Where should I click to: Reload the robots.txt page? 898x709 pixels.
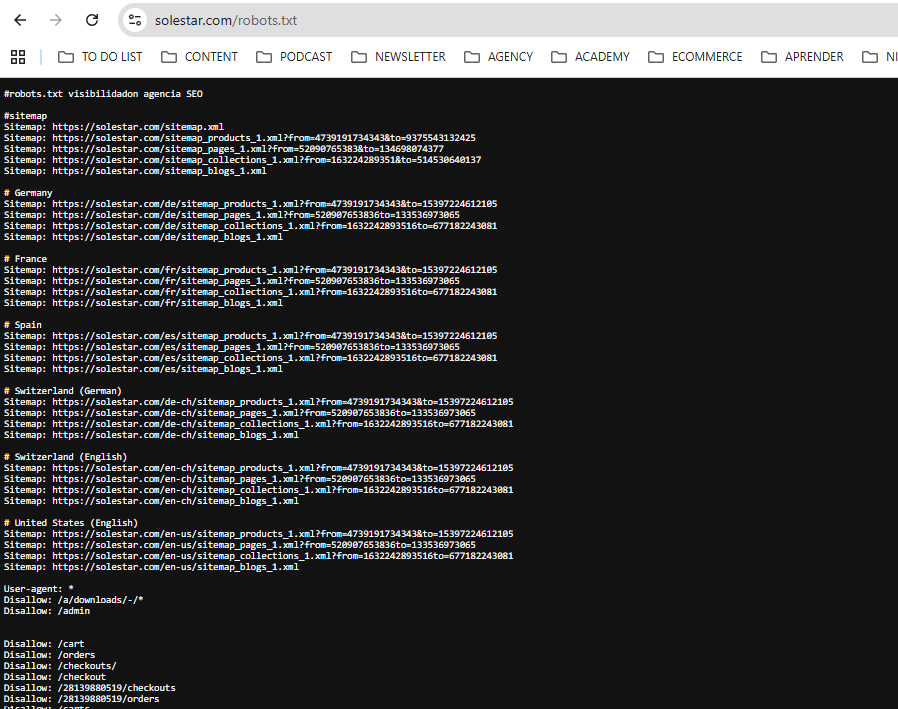click(92, 20)
